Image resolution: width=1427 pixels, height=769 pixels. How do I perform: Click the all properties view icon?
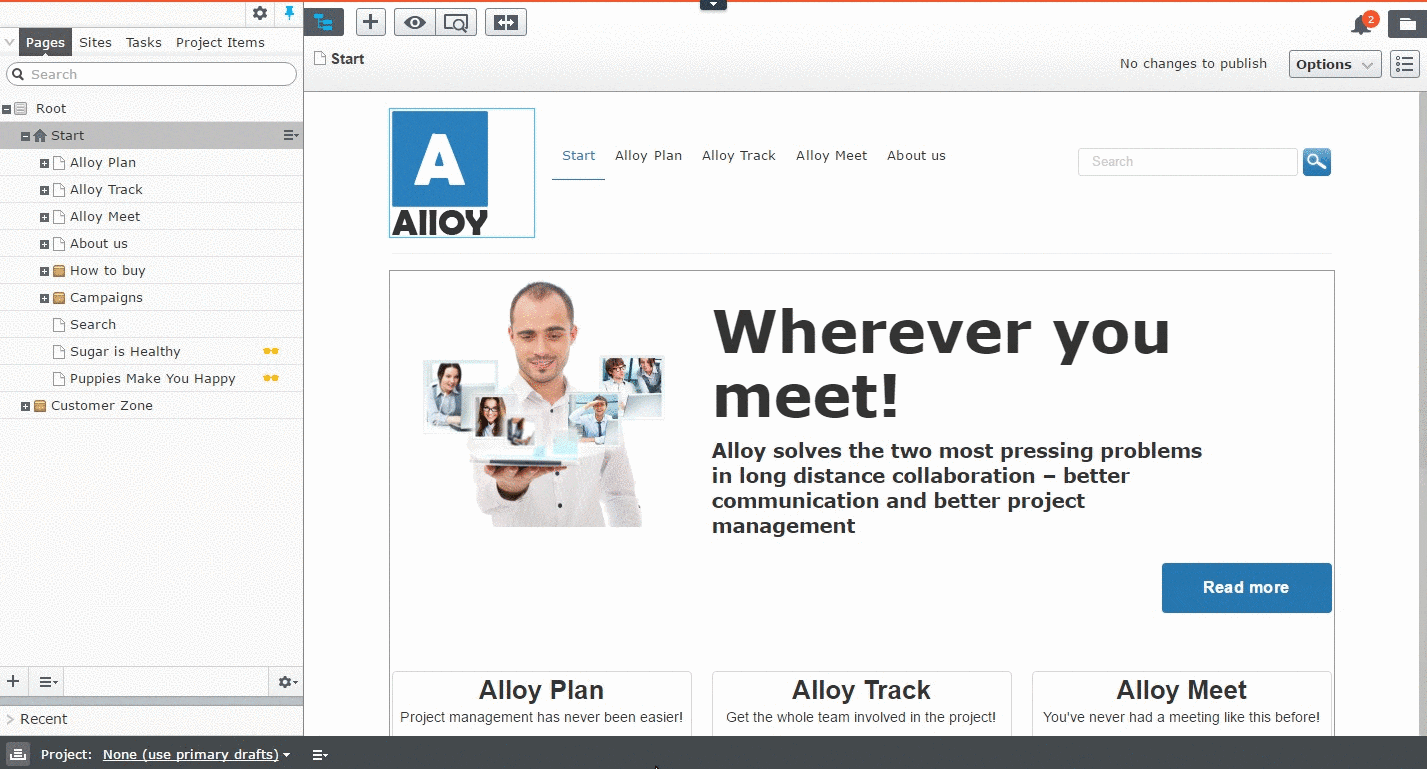click(x=1405, y=64)
